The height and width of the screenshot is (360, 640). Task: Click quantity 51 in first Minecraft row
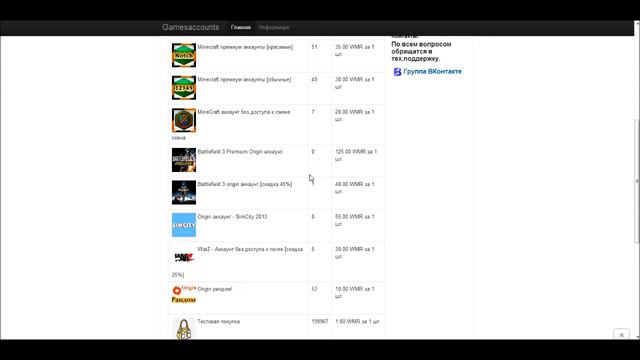point(314,47)
